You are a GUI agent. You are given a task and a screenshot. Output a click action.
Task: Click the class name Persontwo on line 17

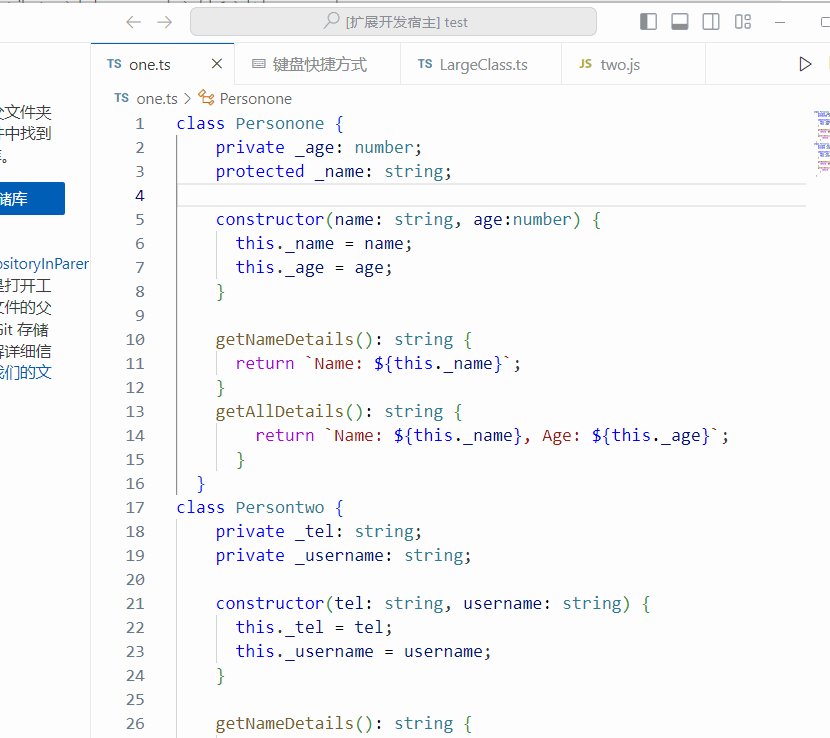click(279, 507)
